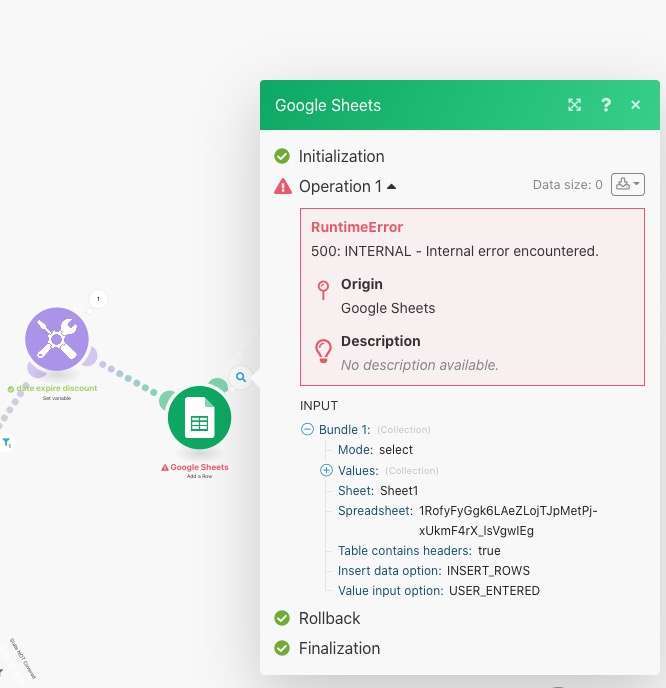
Task: Click the filter icon on the route
Action: [6, 442]
